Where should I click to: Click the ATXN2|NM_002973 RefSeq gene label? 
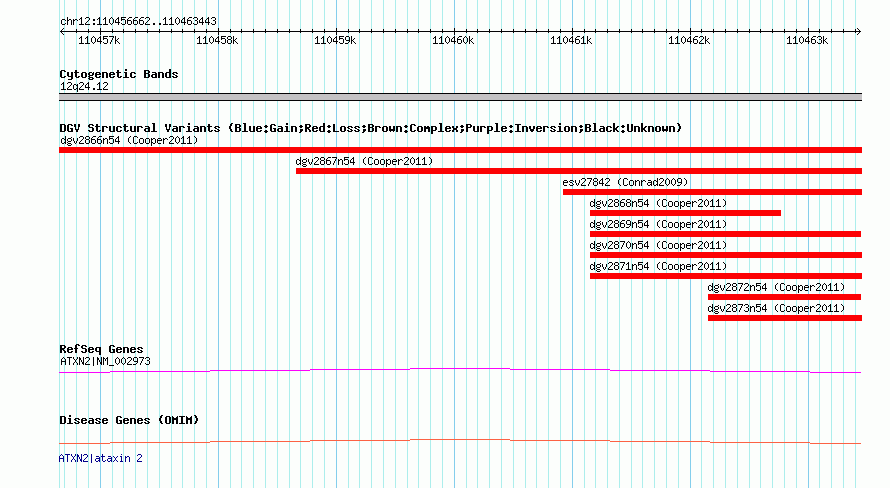(x=105, y=361)
